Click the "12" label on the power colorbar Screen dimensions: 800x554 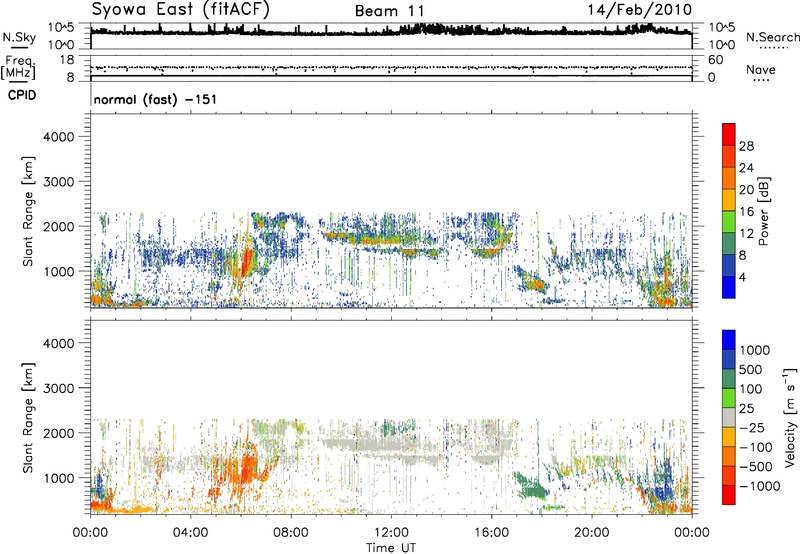pyautogui.click(x=746, y=234)
